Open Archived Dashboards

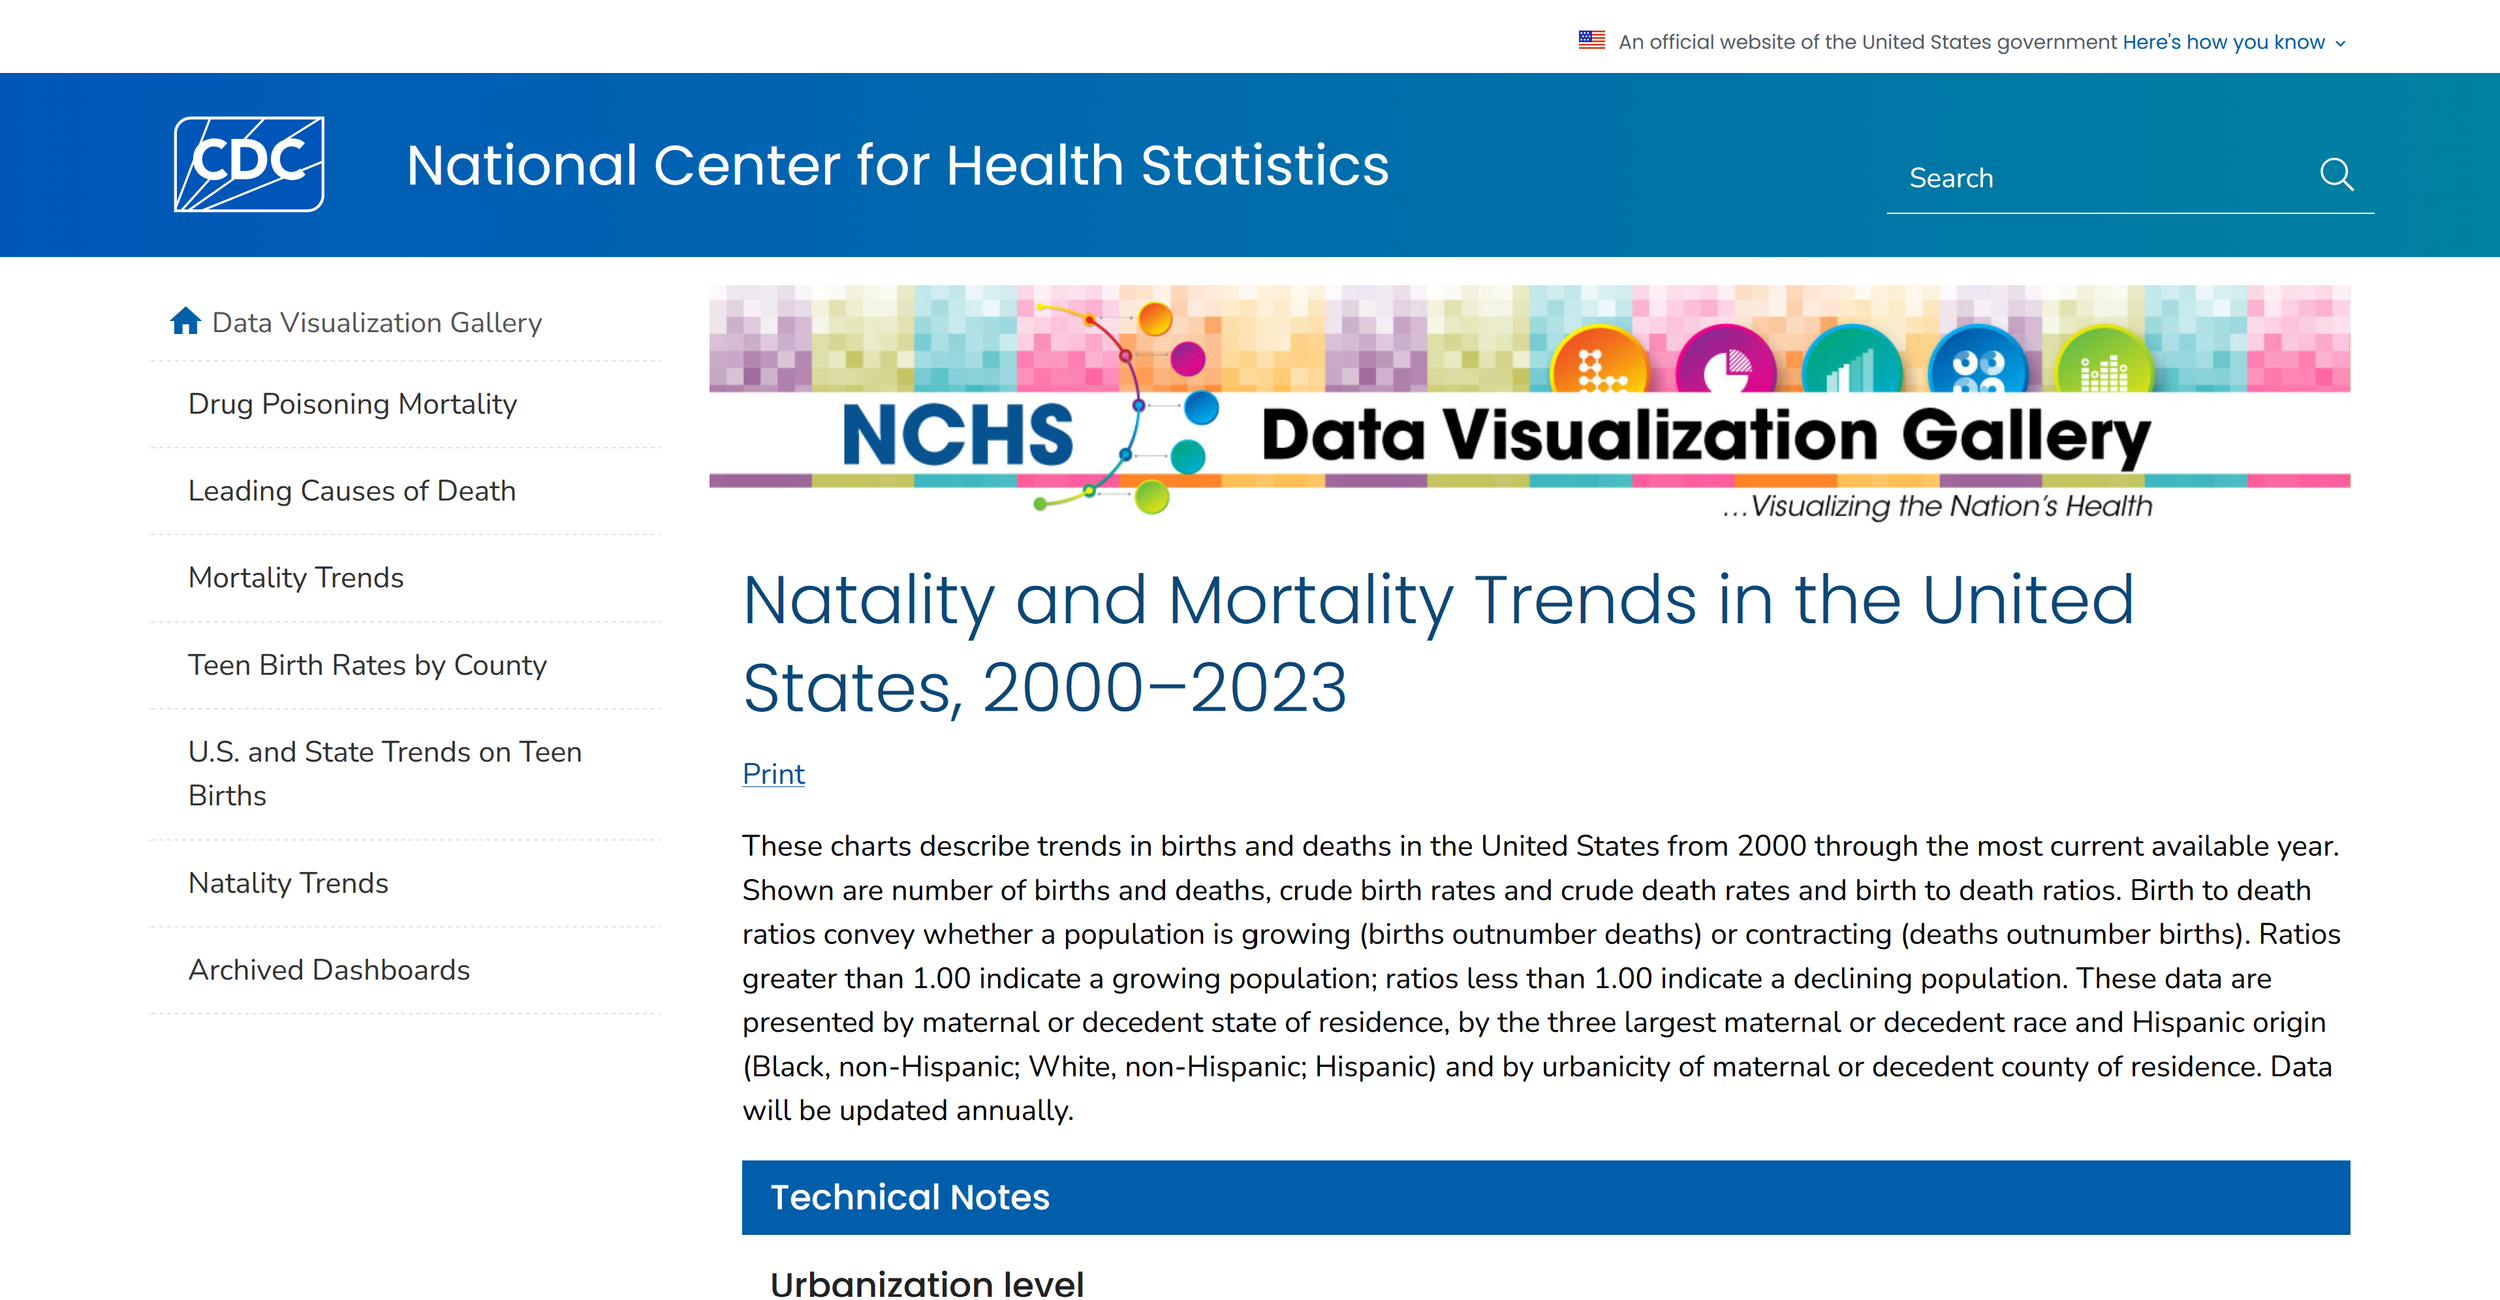click(329, 969)
